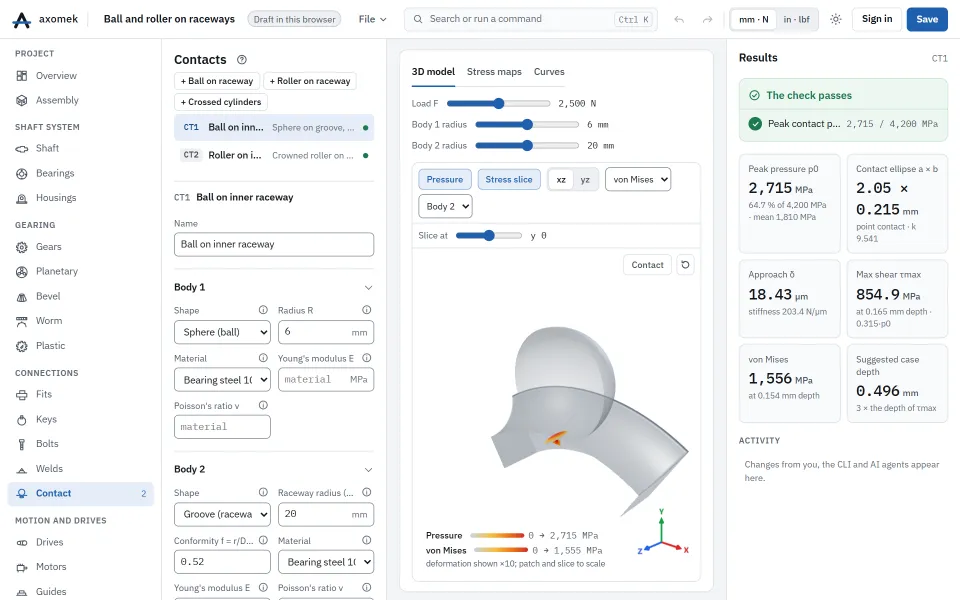Click the redo arrow icon
The height and width of the screenshot is (600, 960).
click(707, 20)
